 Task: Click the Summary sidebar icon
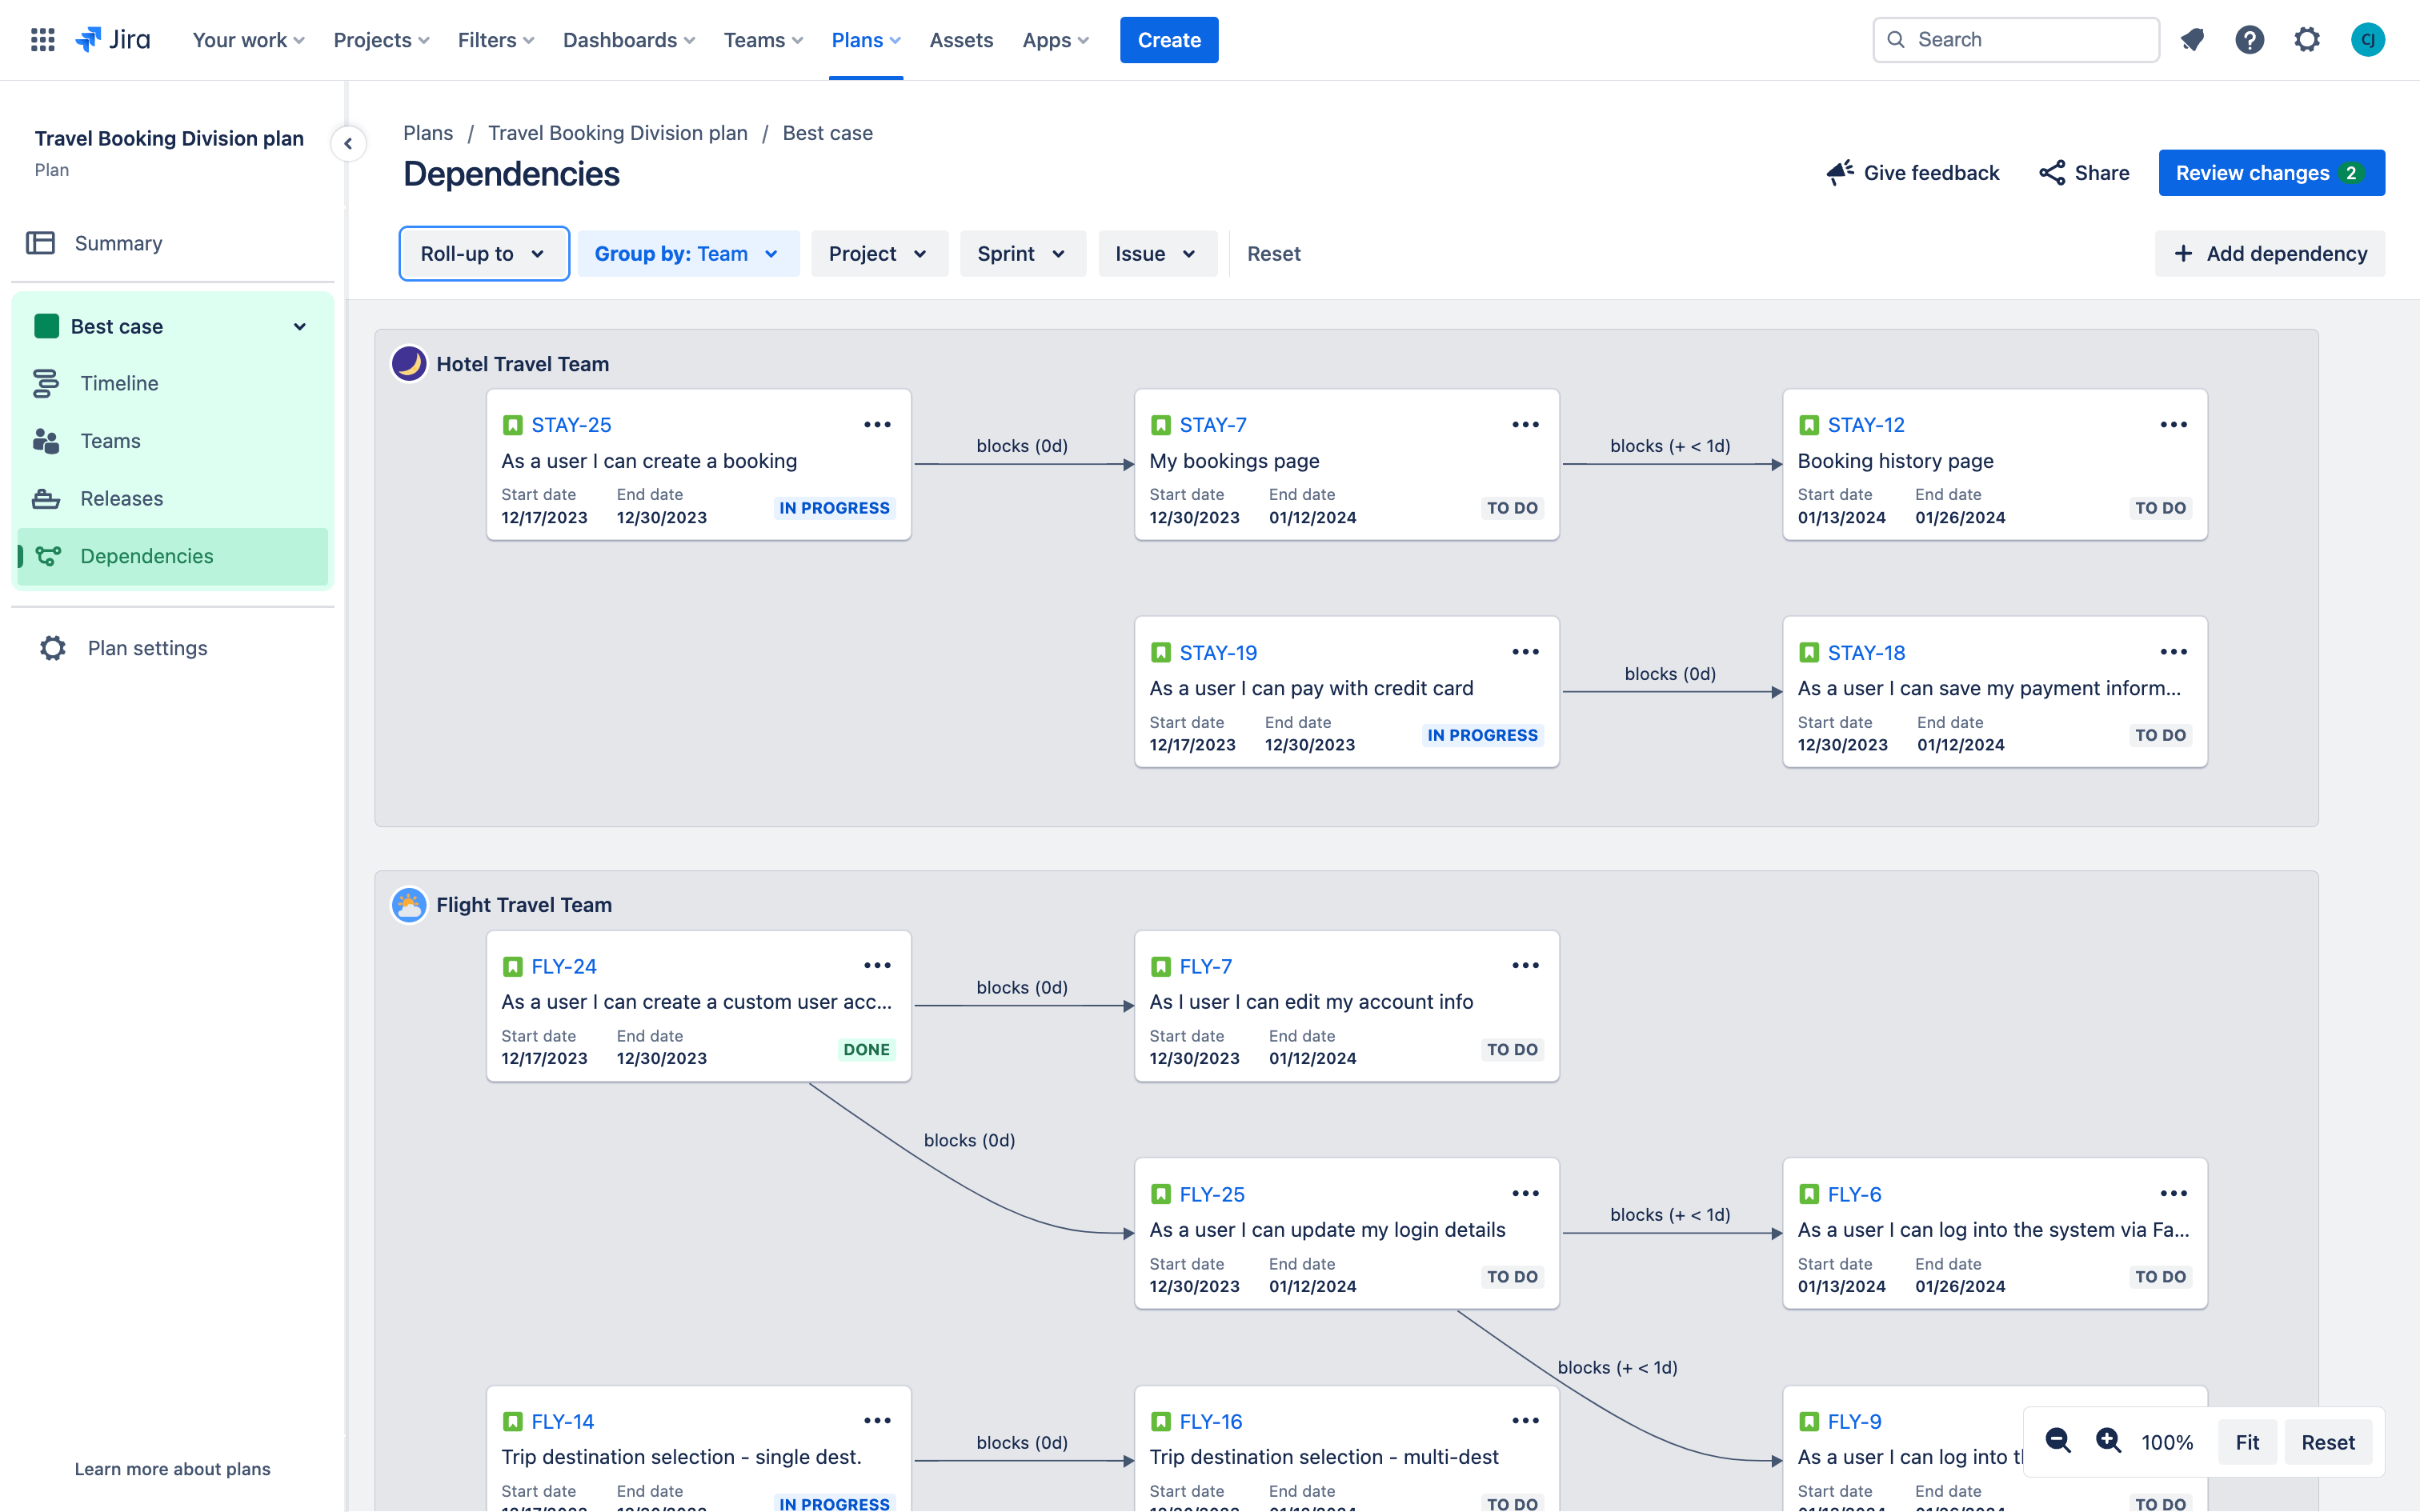(x=42, y=244)
